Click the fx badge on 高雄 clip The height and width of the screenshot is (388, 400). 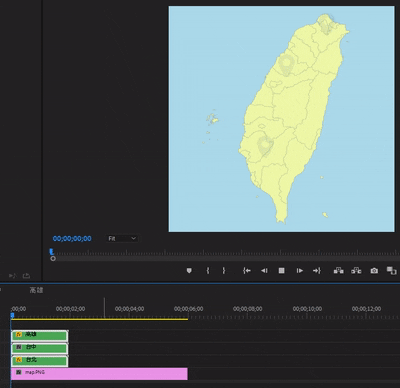(19, 334)
